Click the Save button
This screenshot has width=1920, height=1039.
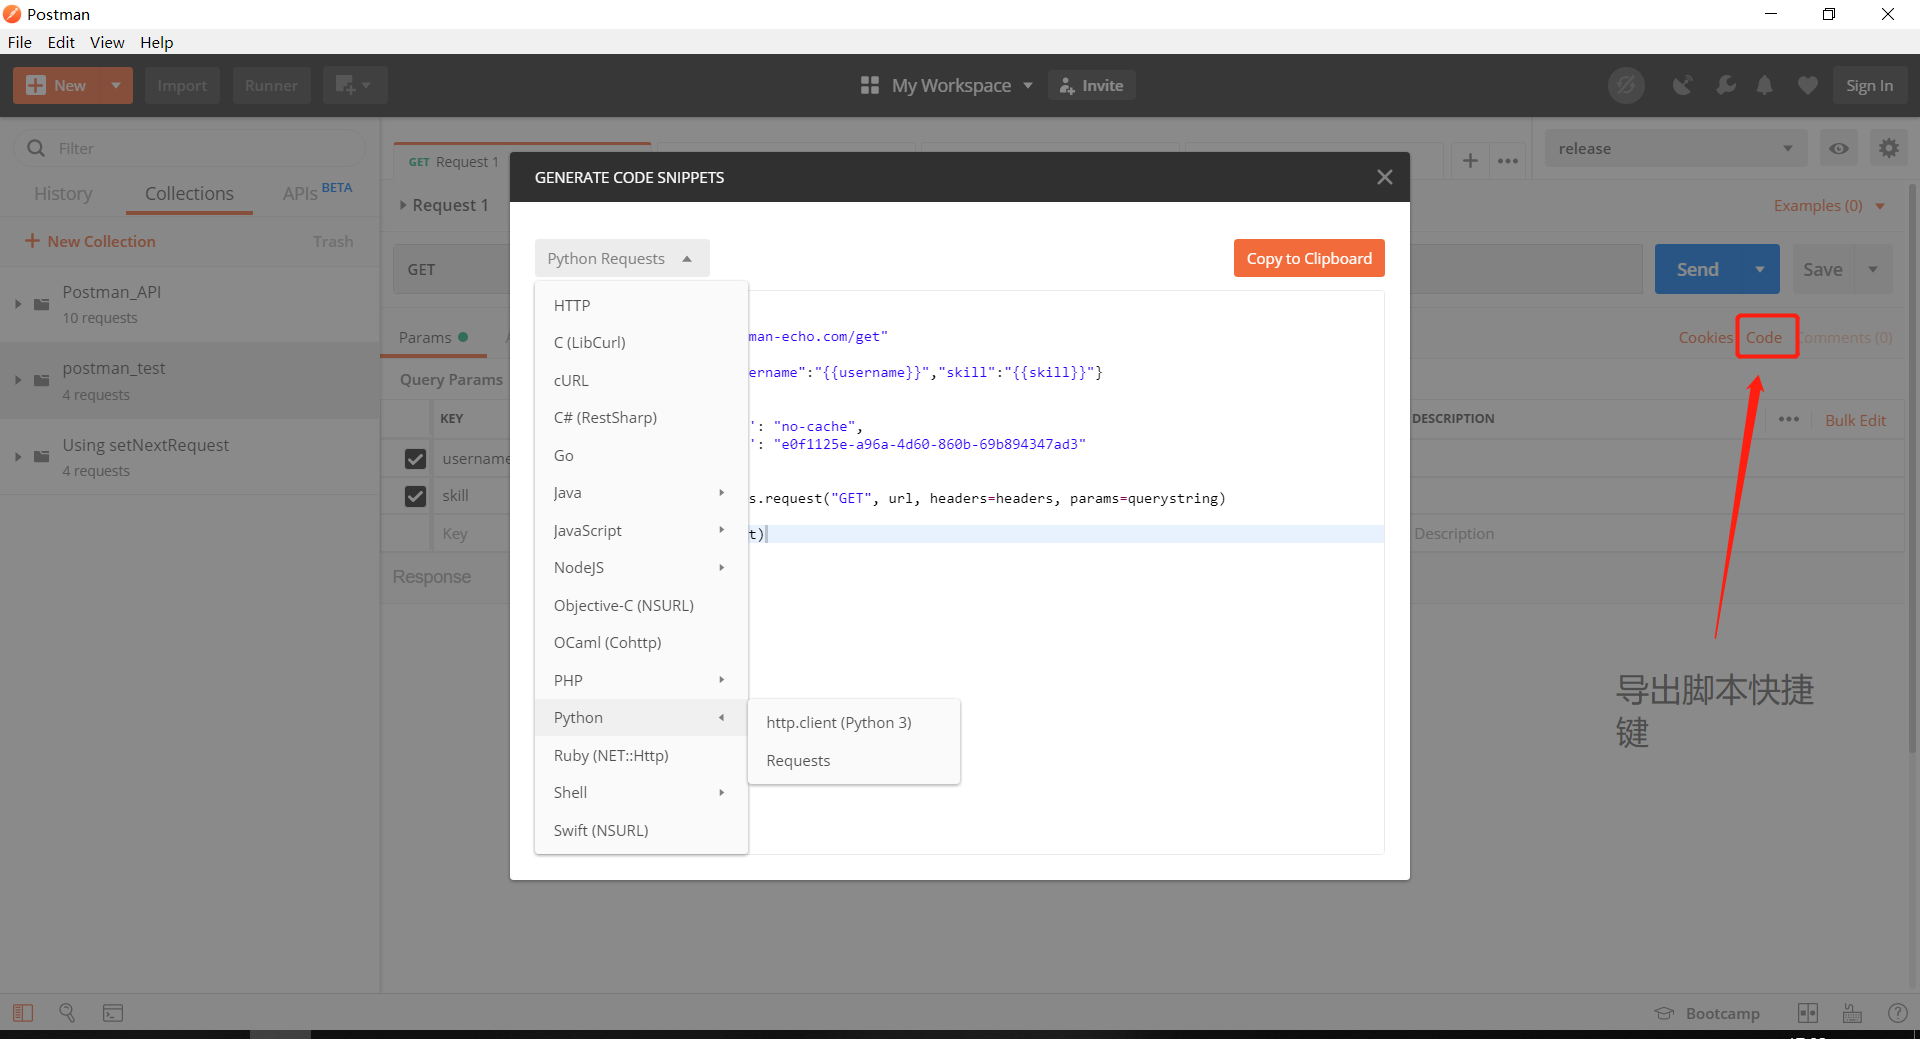tap(1822, 269)
